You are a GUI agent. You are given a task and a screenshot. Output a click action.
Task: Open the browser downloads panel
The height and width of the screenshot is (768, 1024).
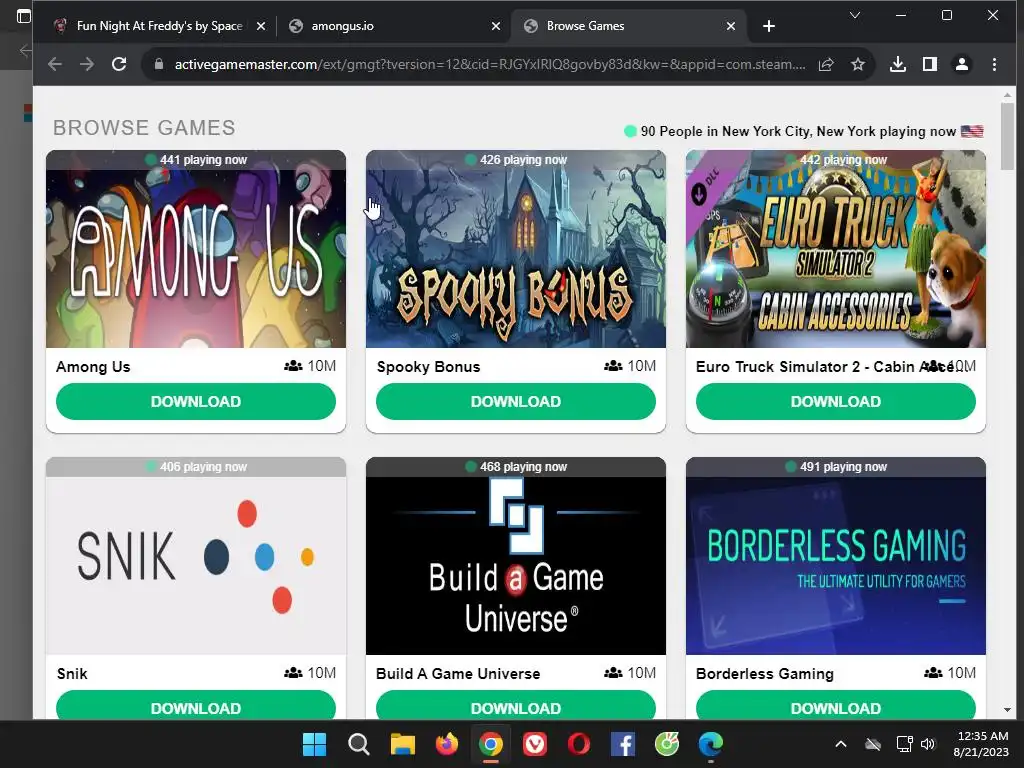898,64
